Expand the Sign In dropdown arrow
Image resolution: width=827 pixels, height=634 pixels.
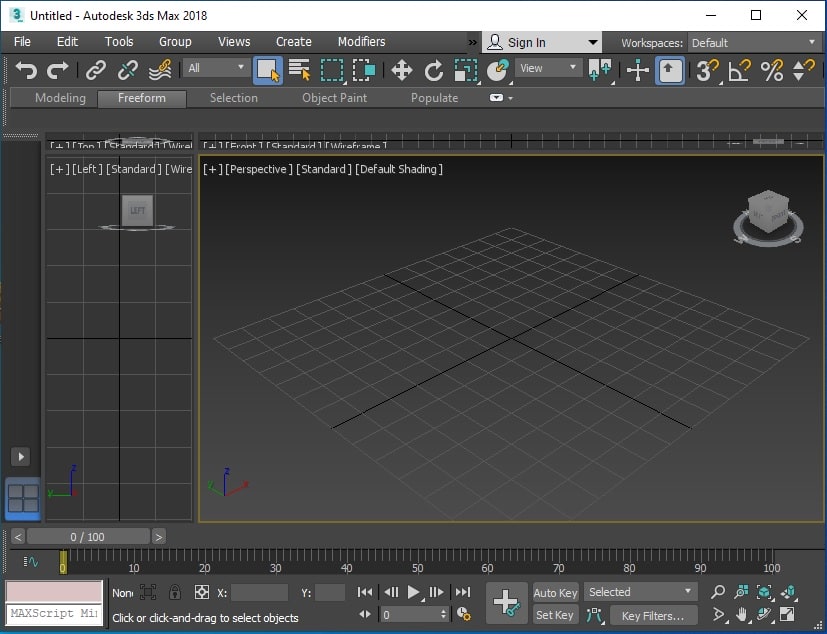click(593, 43)
